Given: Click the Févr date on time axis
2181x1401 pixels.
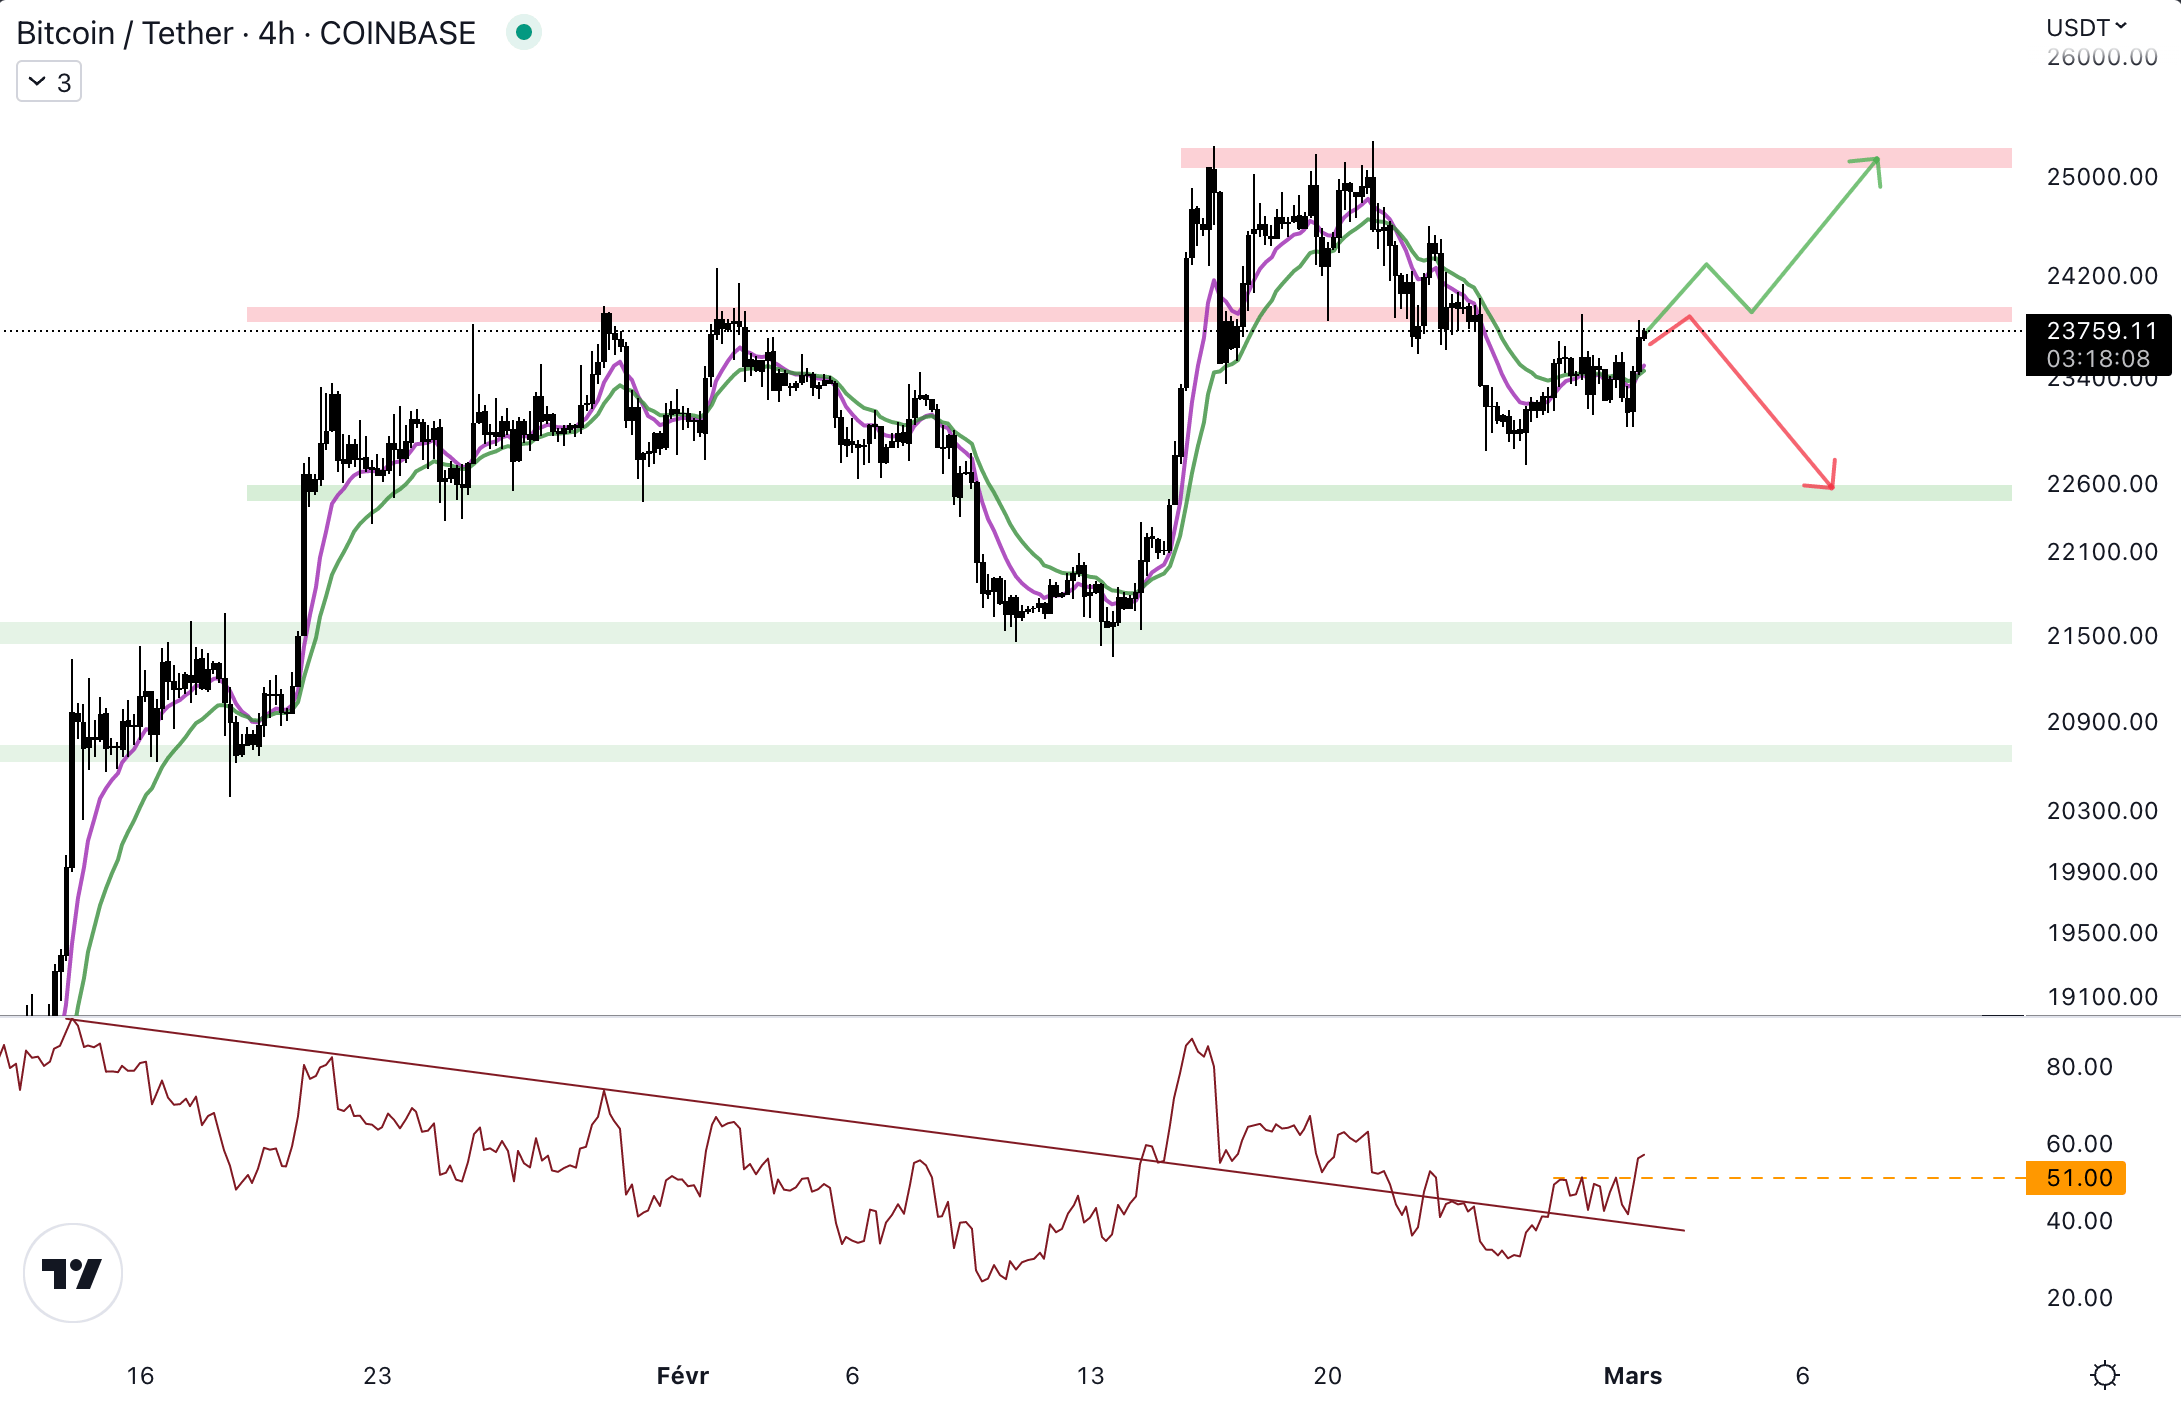Looking at the screenshot, I should click(x=682, y=1376).
